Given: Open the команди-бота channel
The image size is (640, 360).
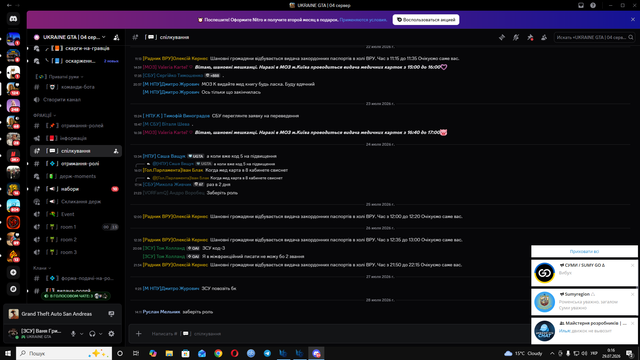Looking at the screenshot, I should click(76, 87).
